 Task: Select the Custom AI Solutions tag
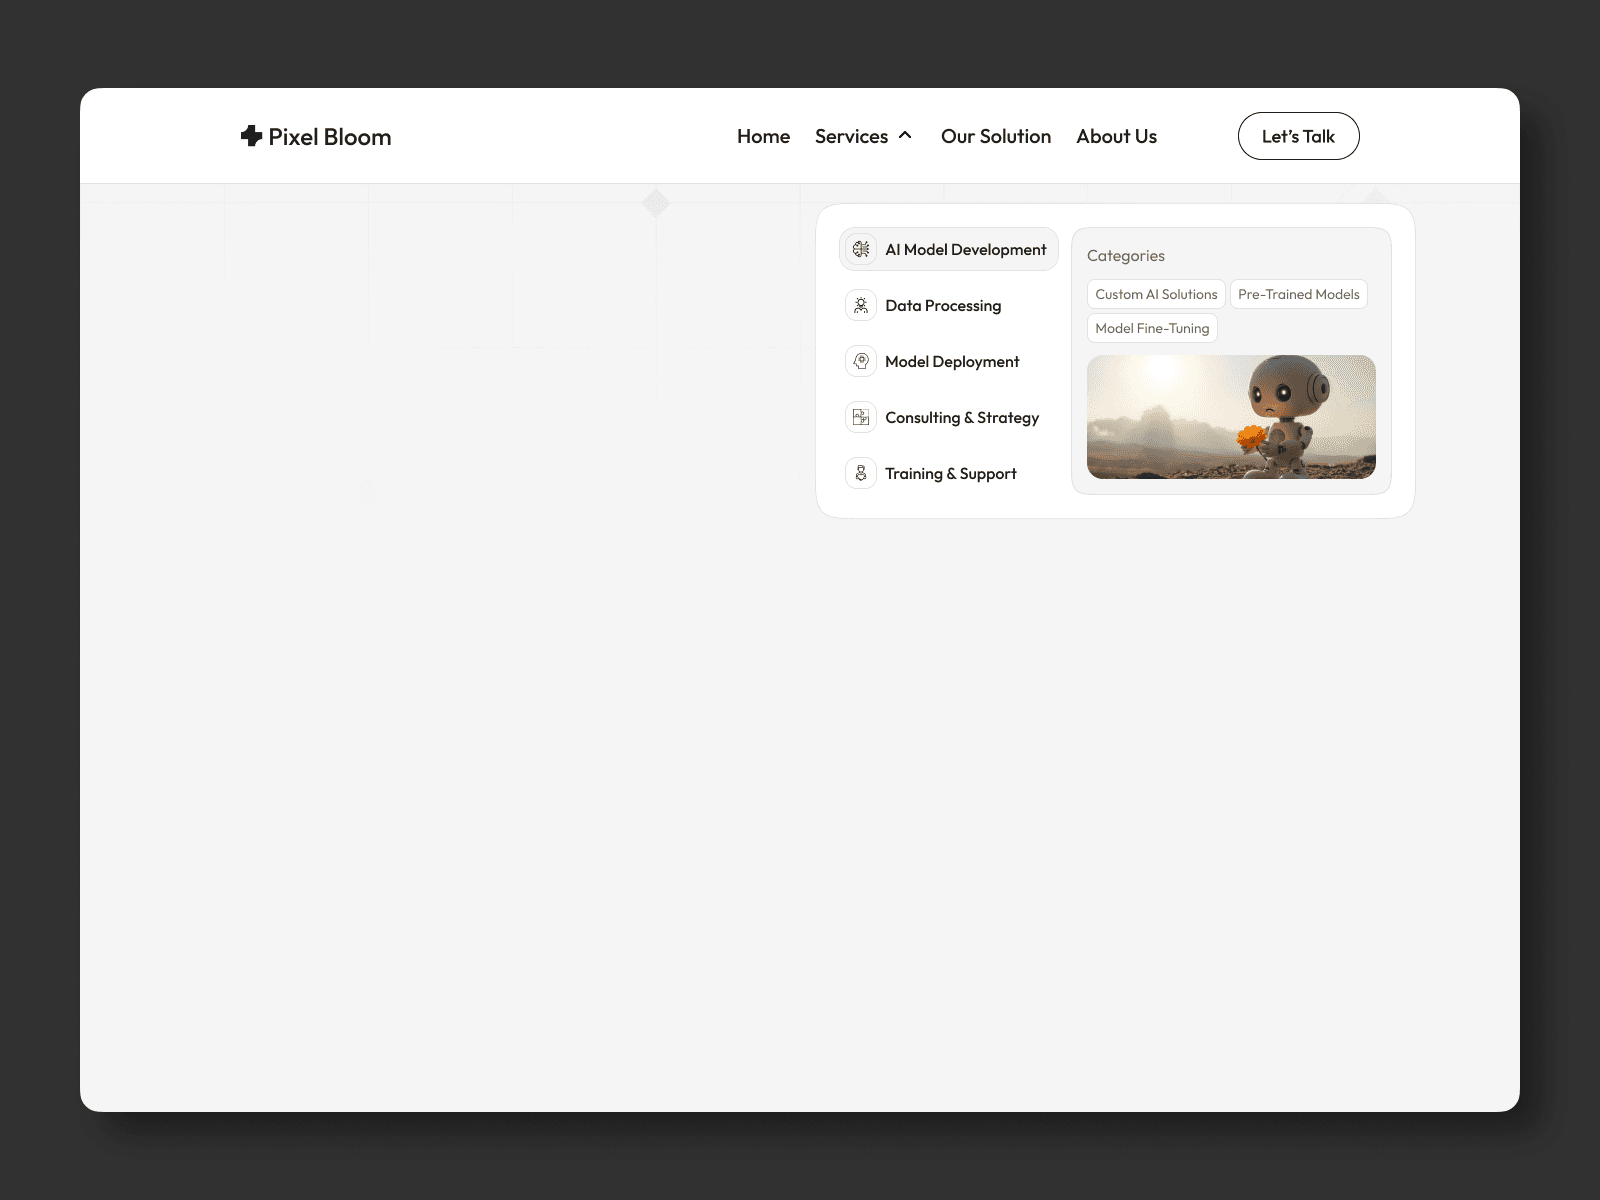[1156, 294]
